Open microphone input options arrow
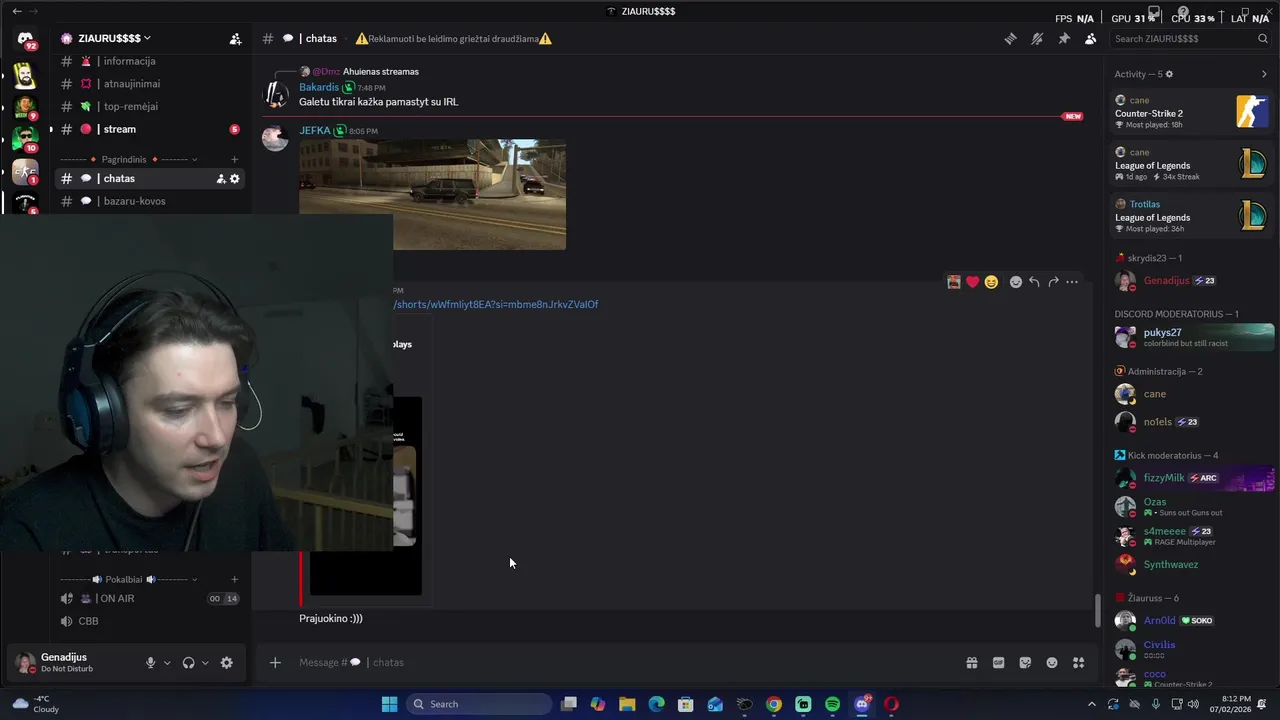The height and width of the screenshot is (720, 1280). (x=167, y=663)
